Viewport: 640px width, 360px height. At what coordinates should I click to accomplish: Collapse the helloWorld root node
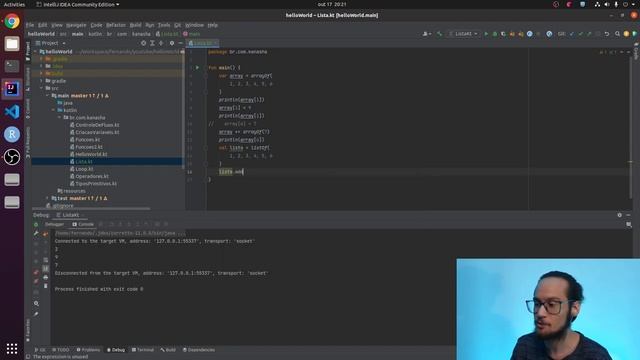tap(36, 52)
